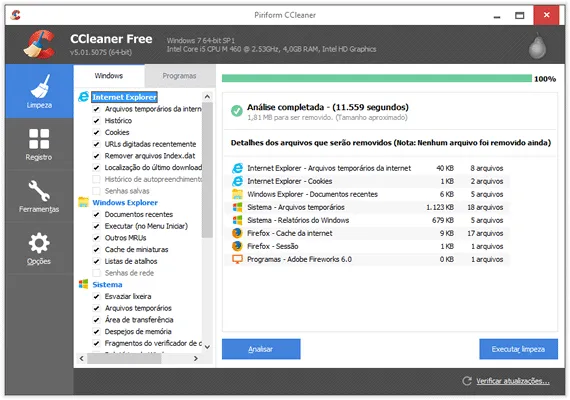Click Firefox icon beside Cache da internet
Screen dimensions: 570x400
click(237, 233)
